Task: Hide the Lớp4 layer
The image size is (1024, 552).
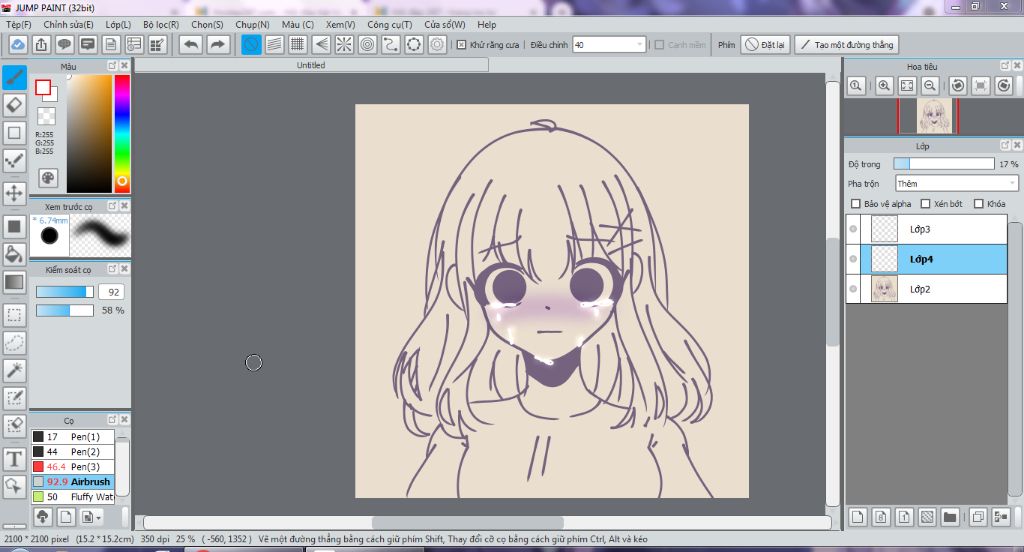Action: pos(853,259)
